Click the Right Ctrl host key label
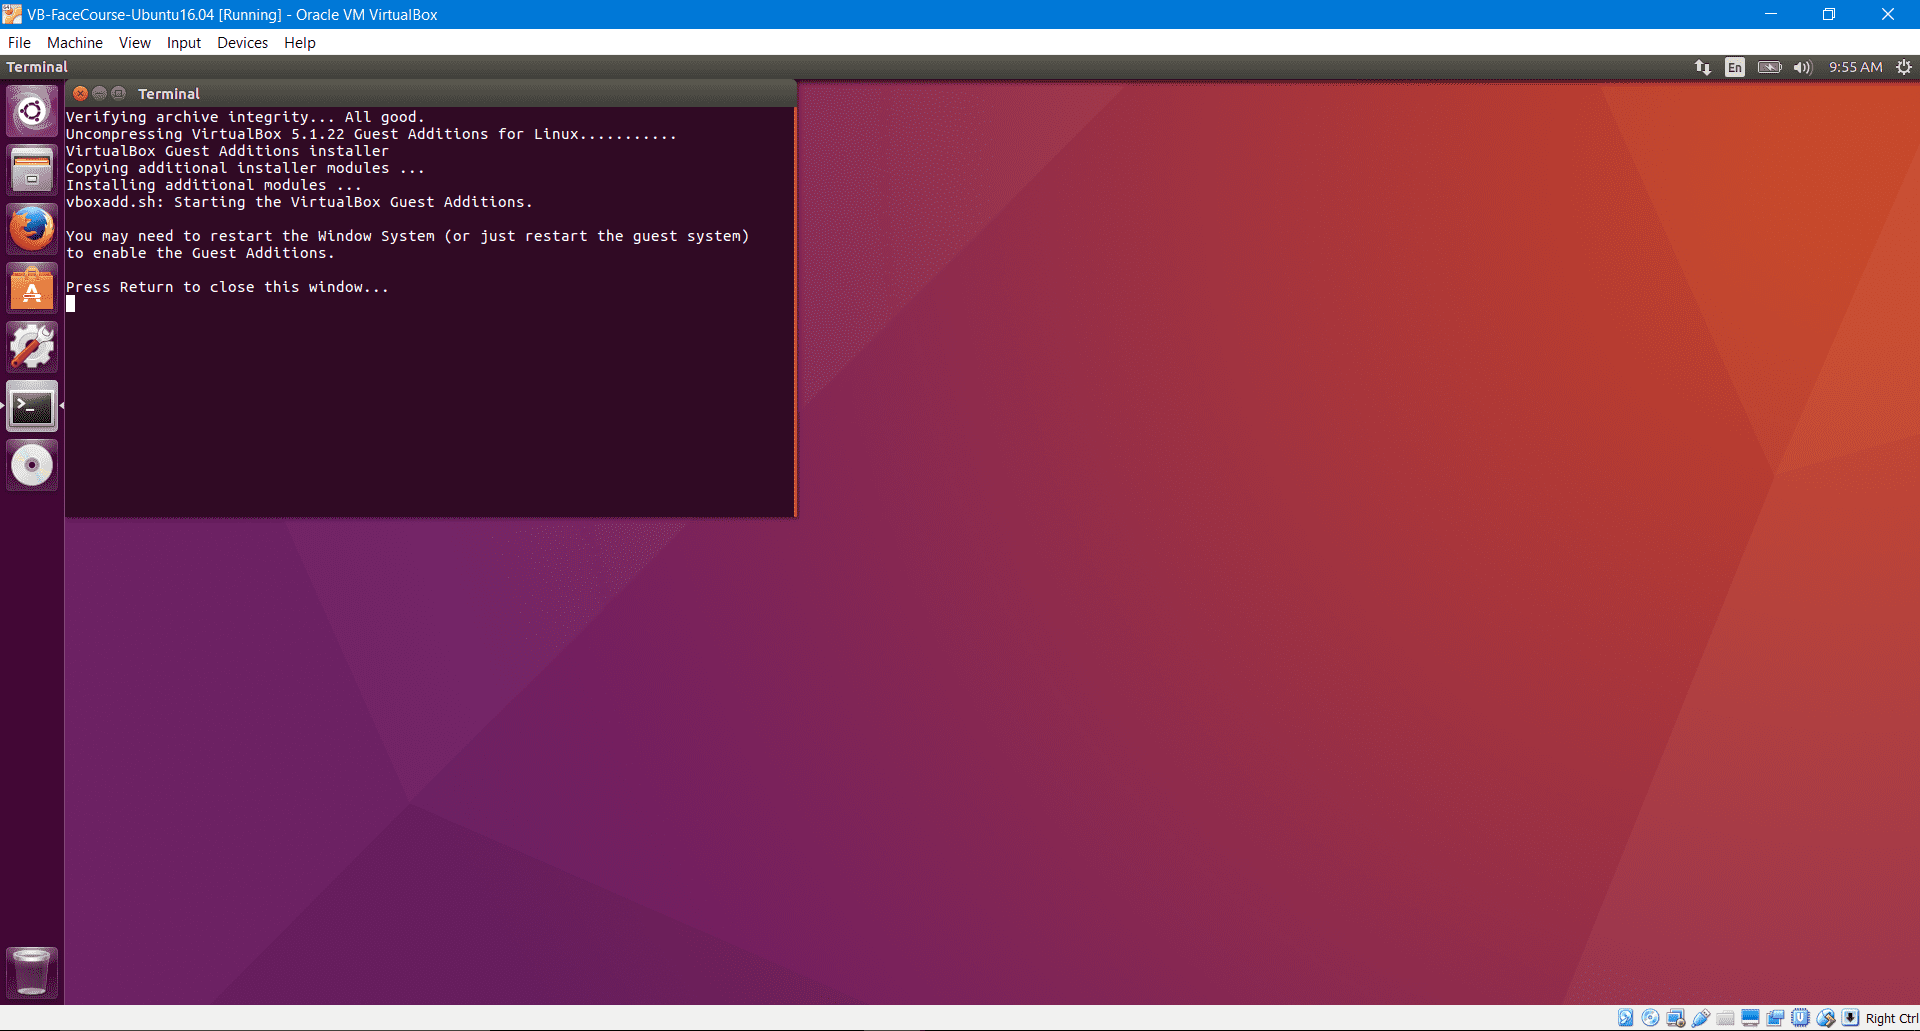Viewport: 1920px width, 1031px height. coord(1892,1019)
